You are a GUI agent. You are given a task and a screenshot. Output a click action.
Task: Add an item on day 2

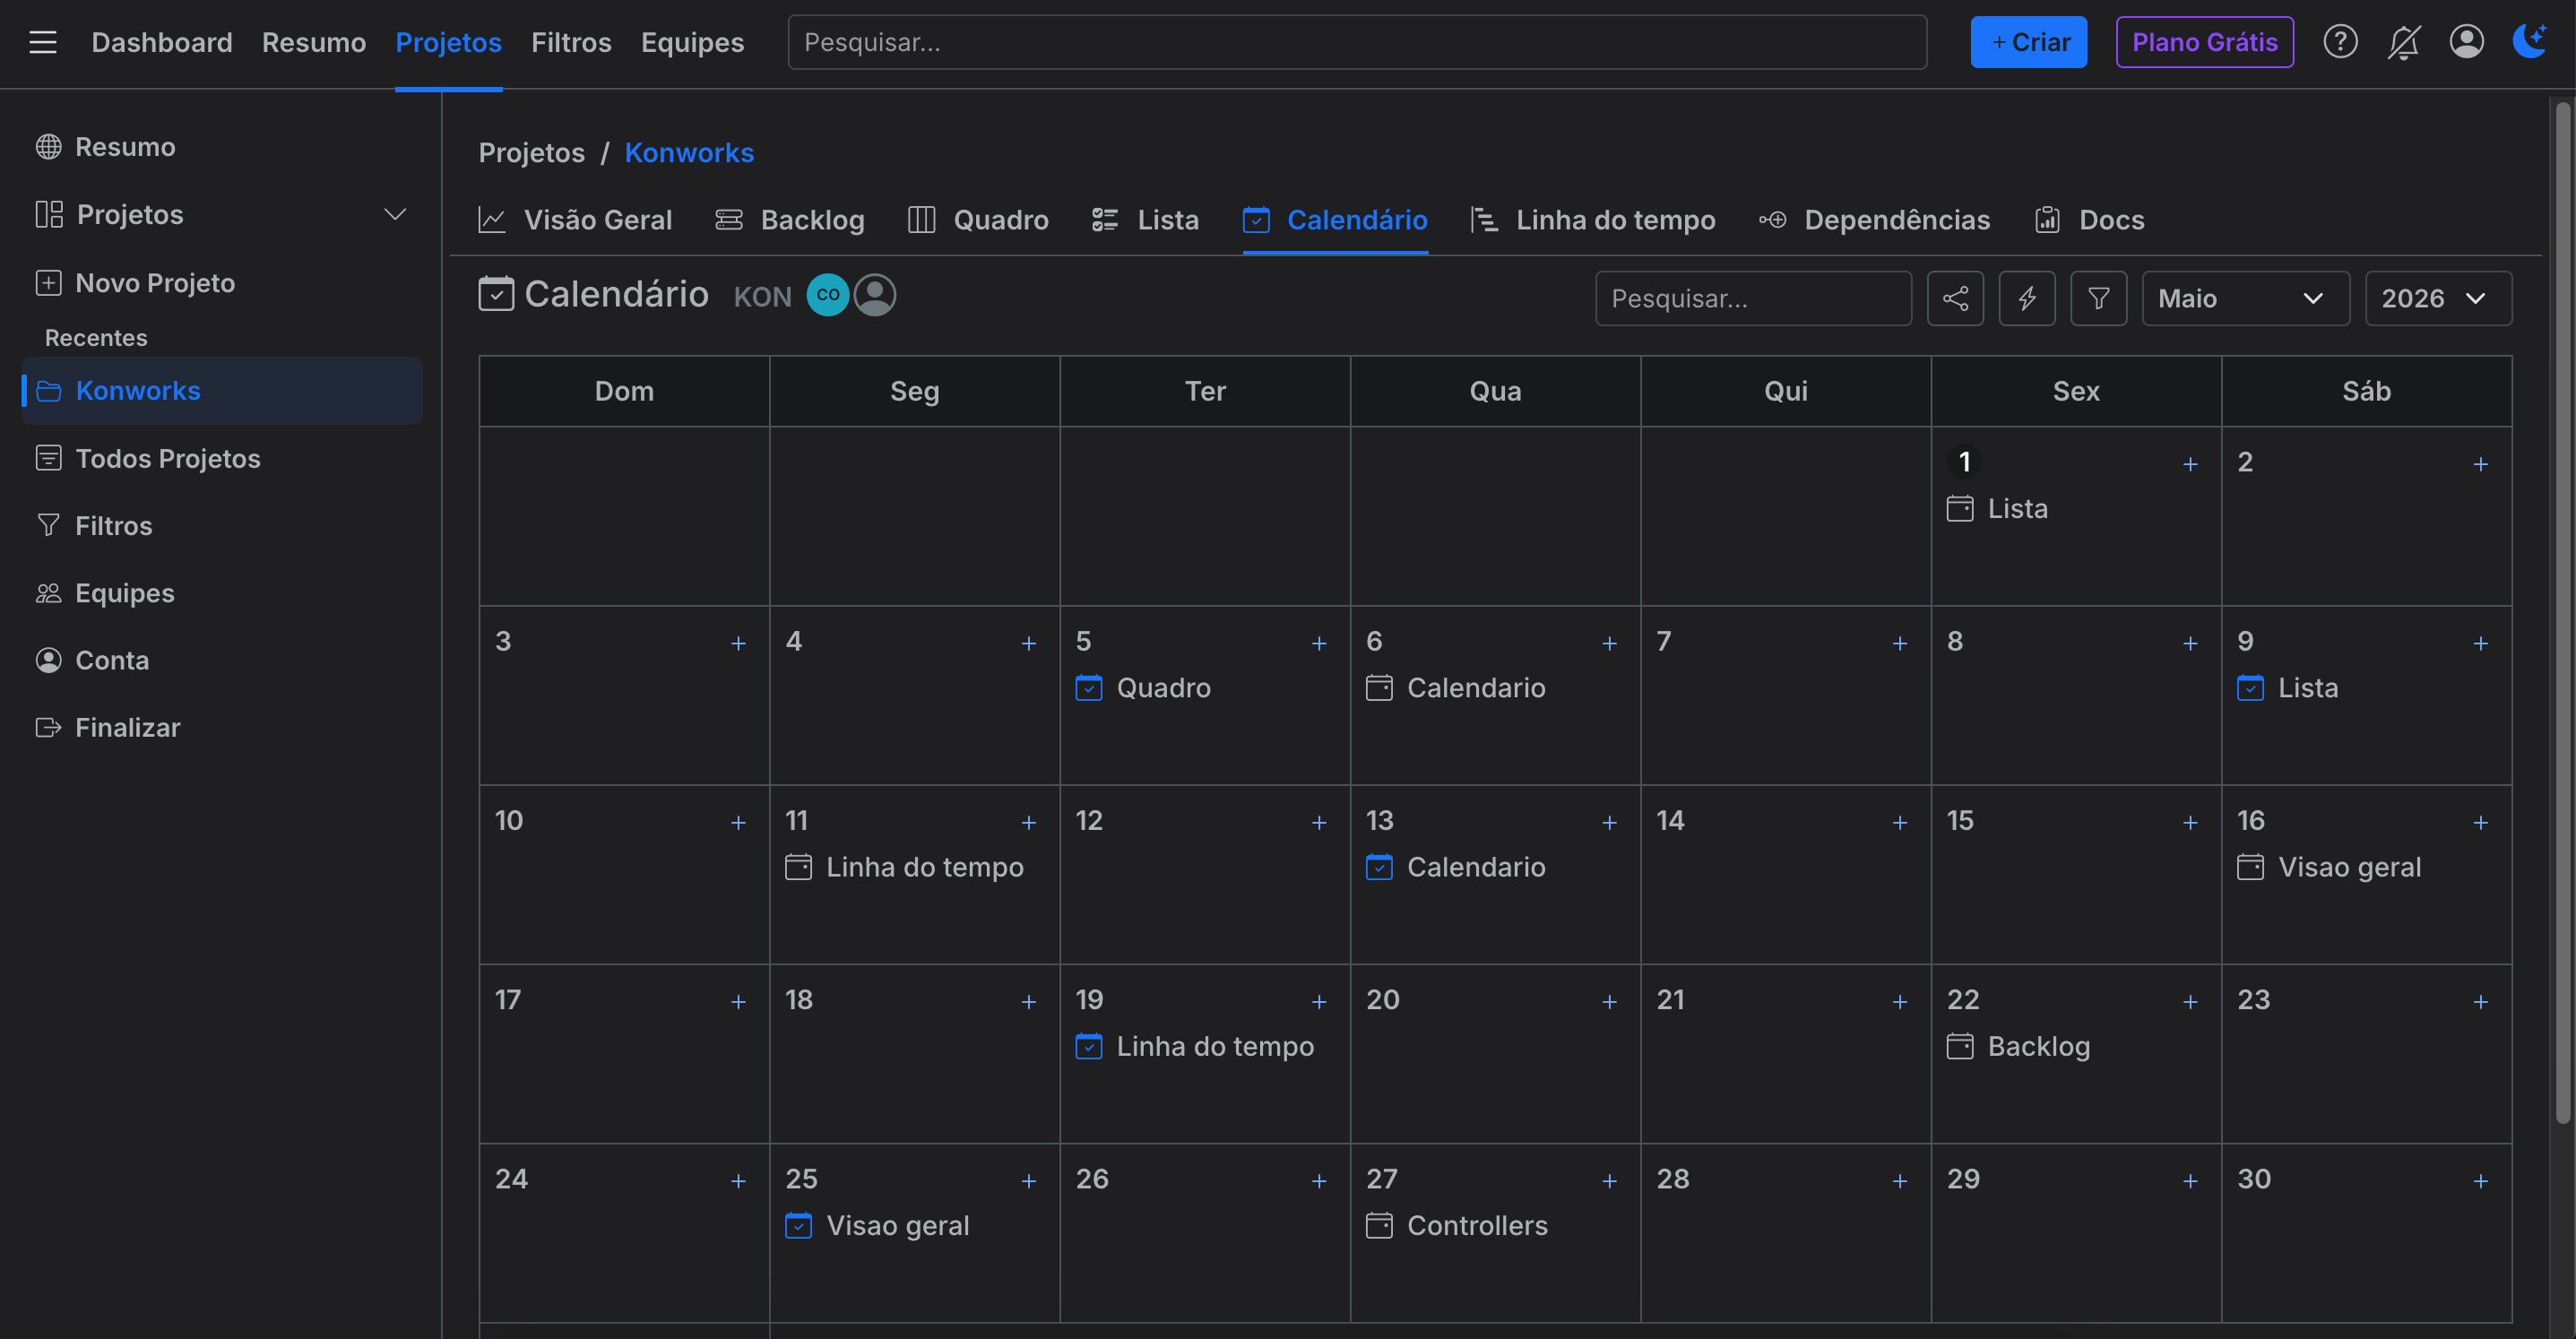[2481, 464]
